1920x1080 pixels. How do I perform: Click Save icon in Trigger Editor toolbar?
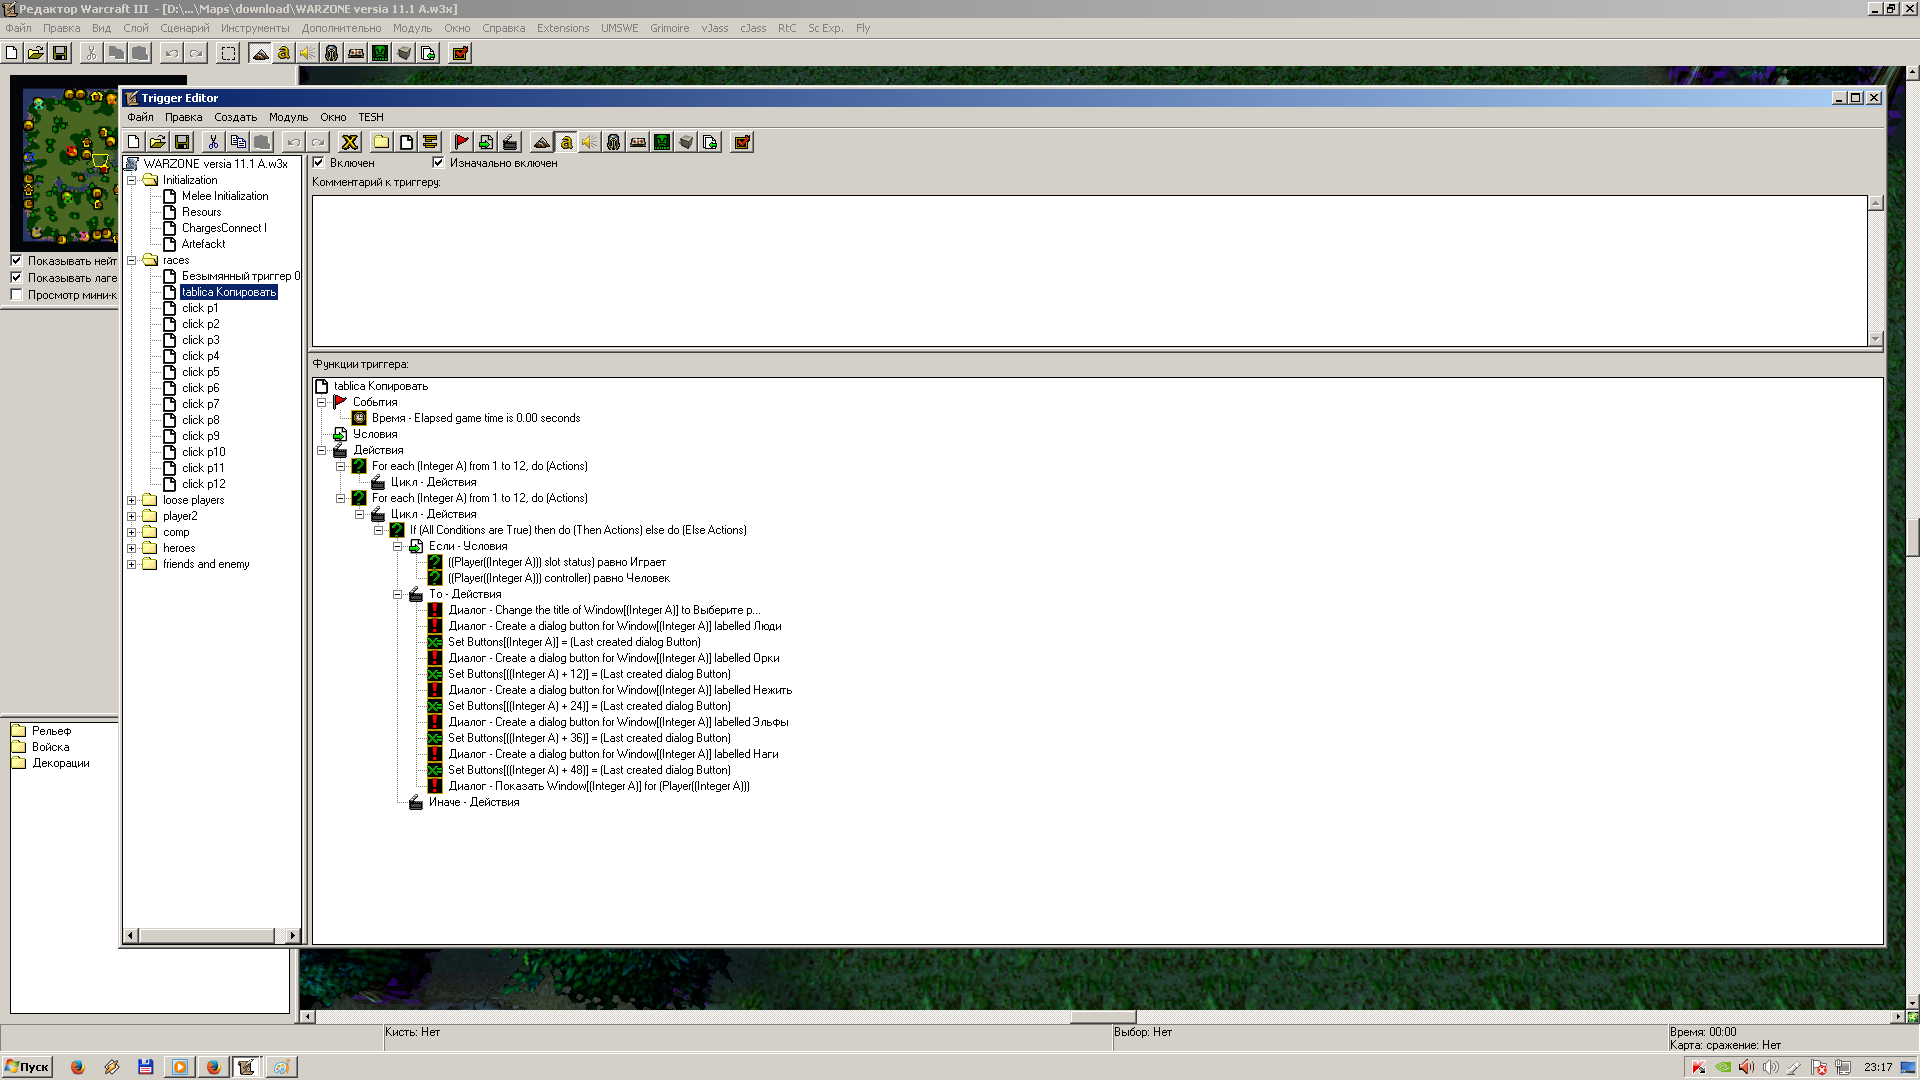coord(182,142)
